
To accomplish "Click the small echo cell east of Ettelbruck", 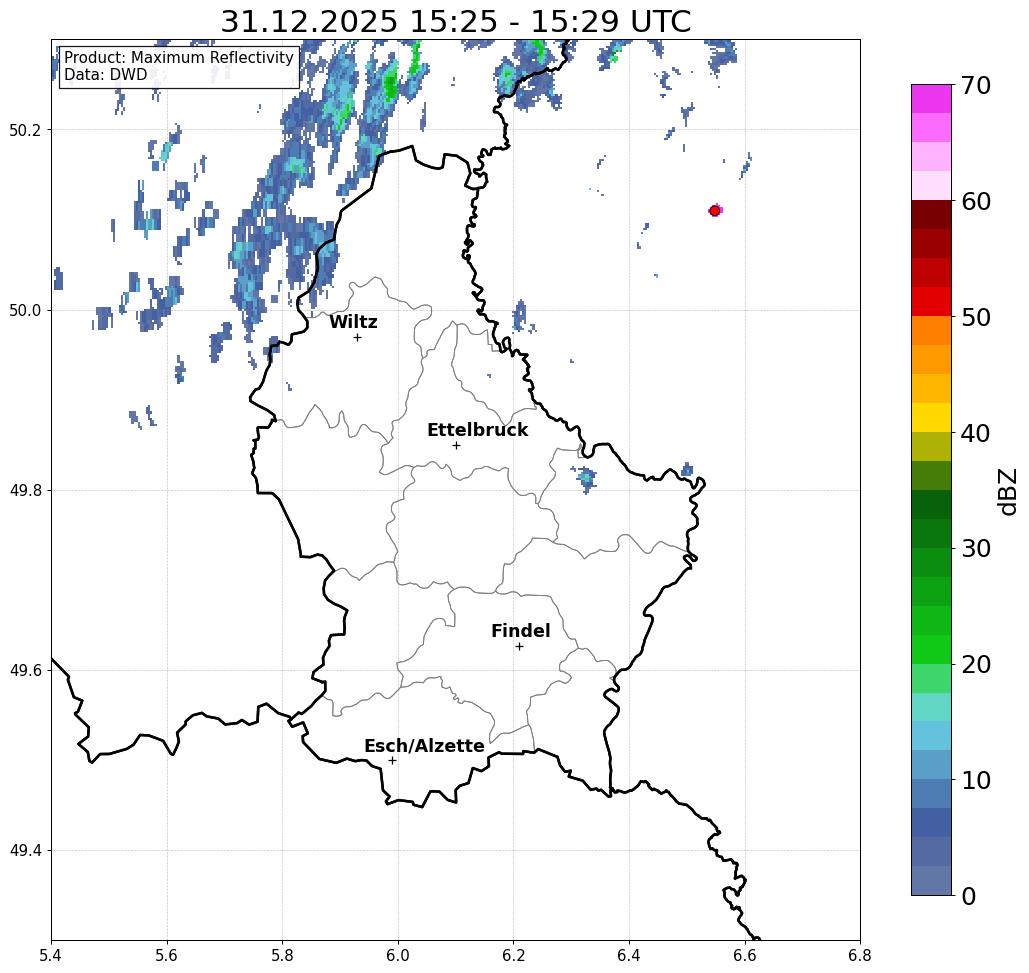I will (x=585, y=479).
